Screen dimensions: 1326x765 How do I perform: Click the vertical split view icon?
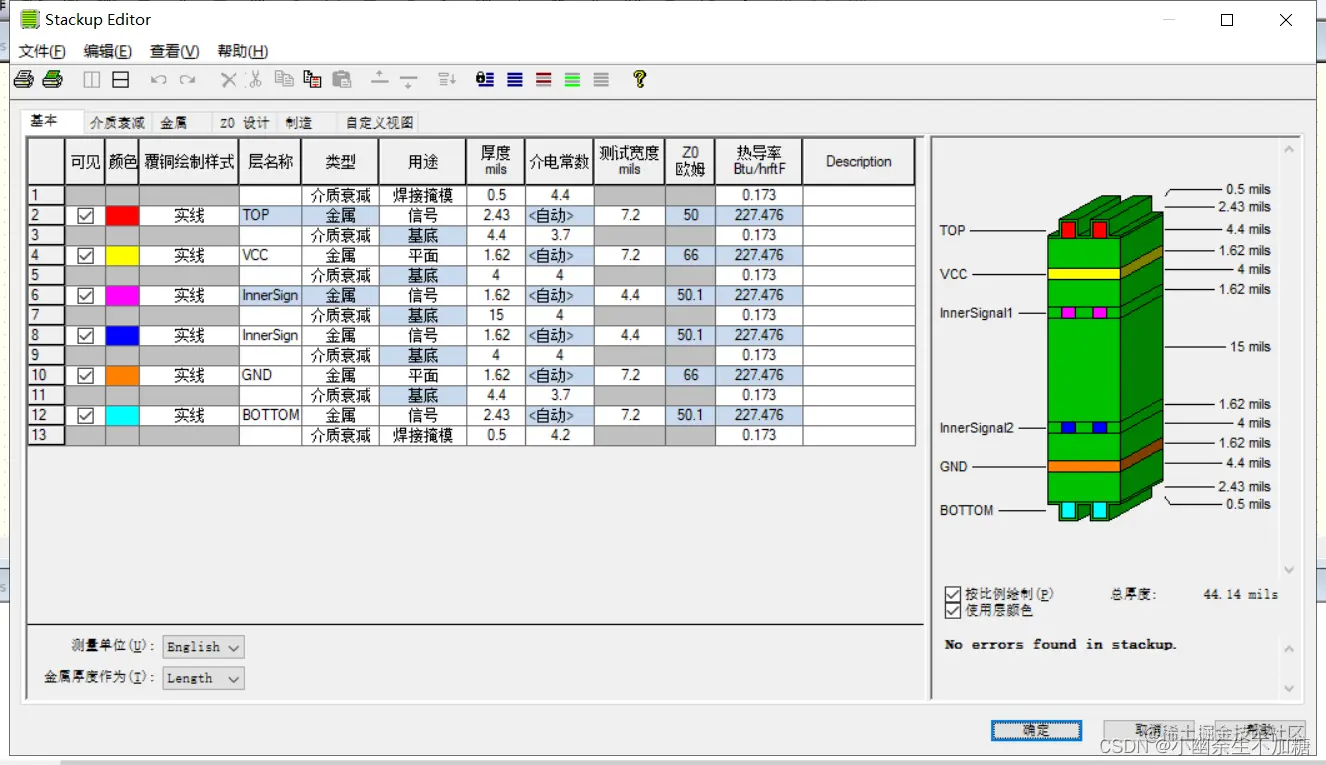(x=92, y=79)
